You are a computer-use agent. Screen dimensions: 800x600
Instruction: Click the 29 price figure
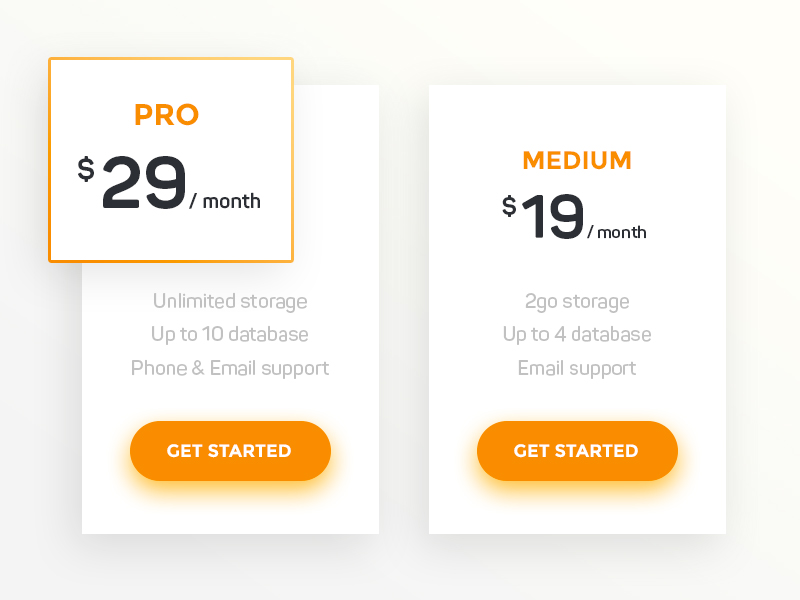coord(144,184)
